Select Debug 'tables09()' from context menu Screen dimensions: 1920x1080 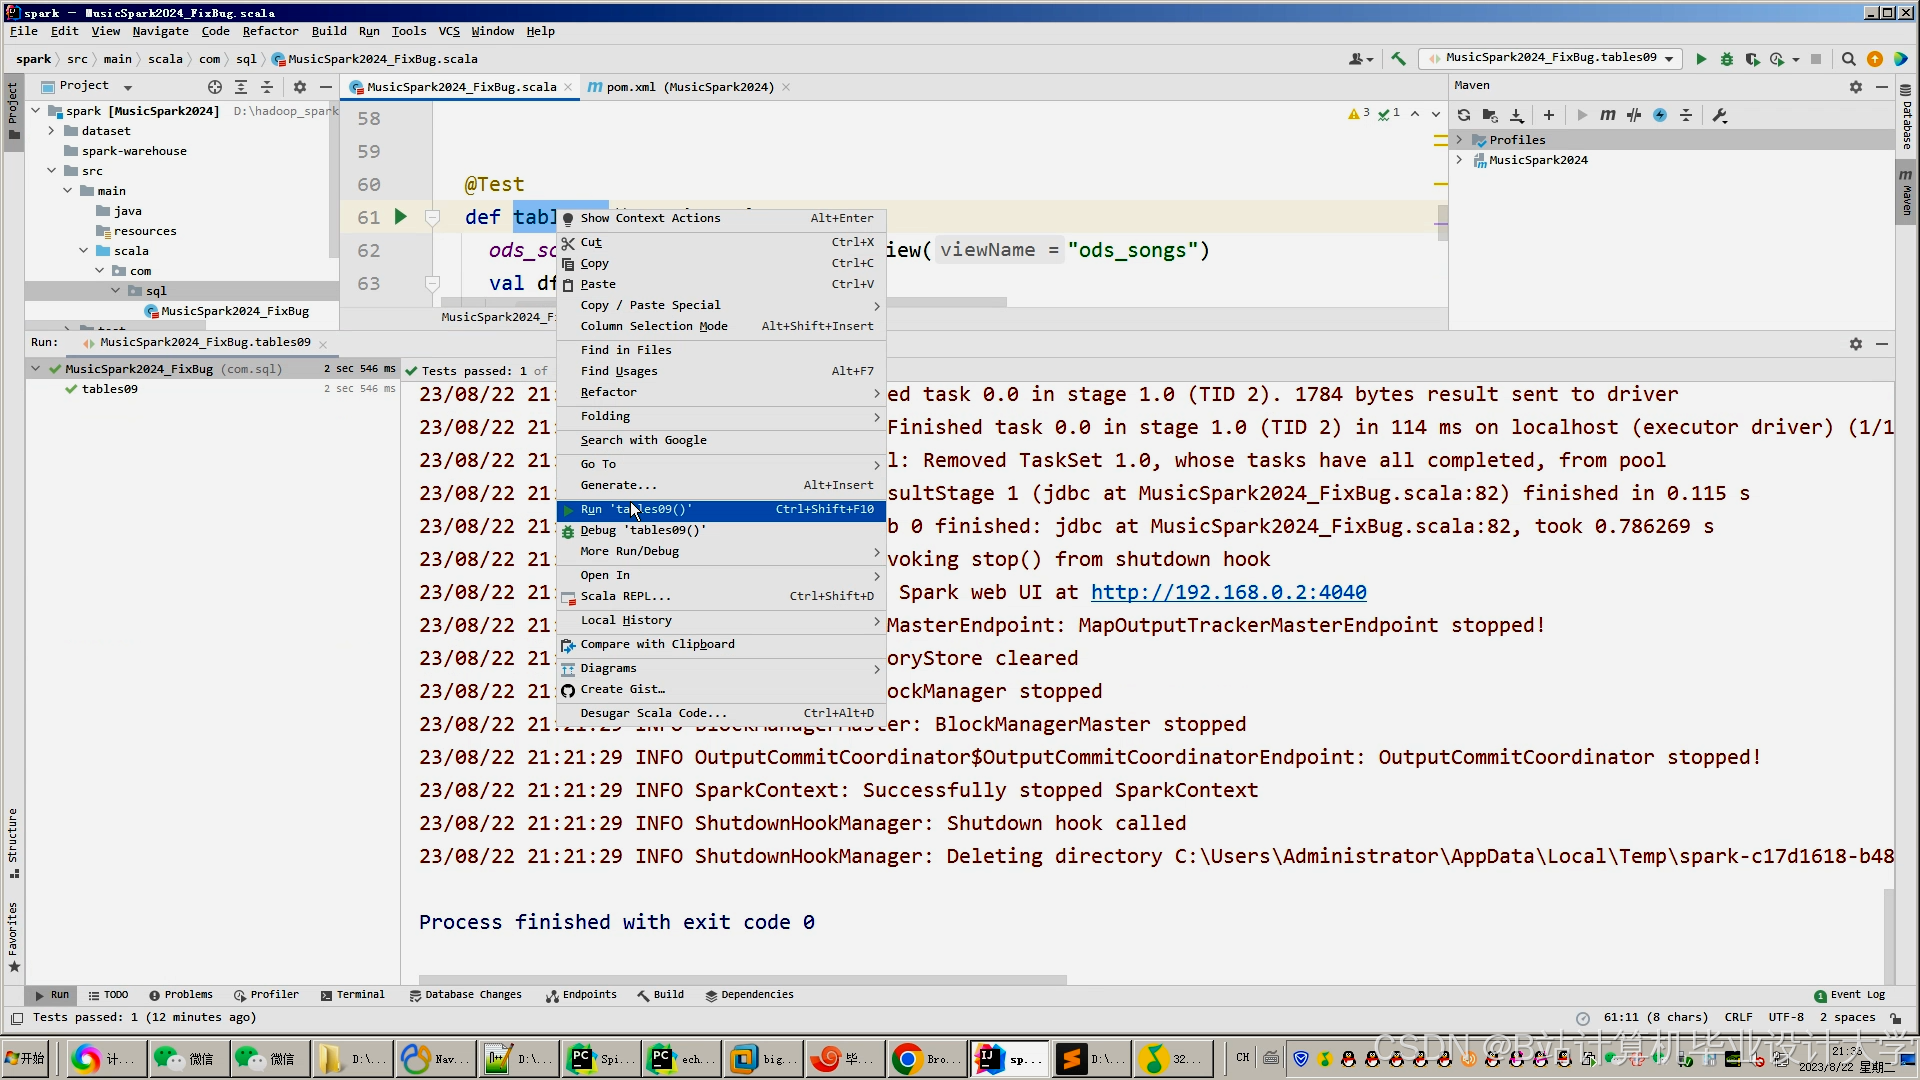click(642, 530)
